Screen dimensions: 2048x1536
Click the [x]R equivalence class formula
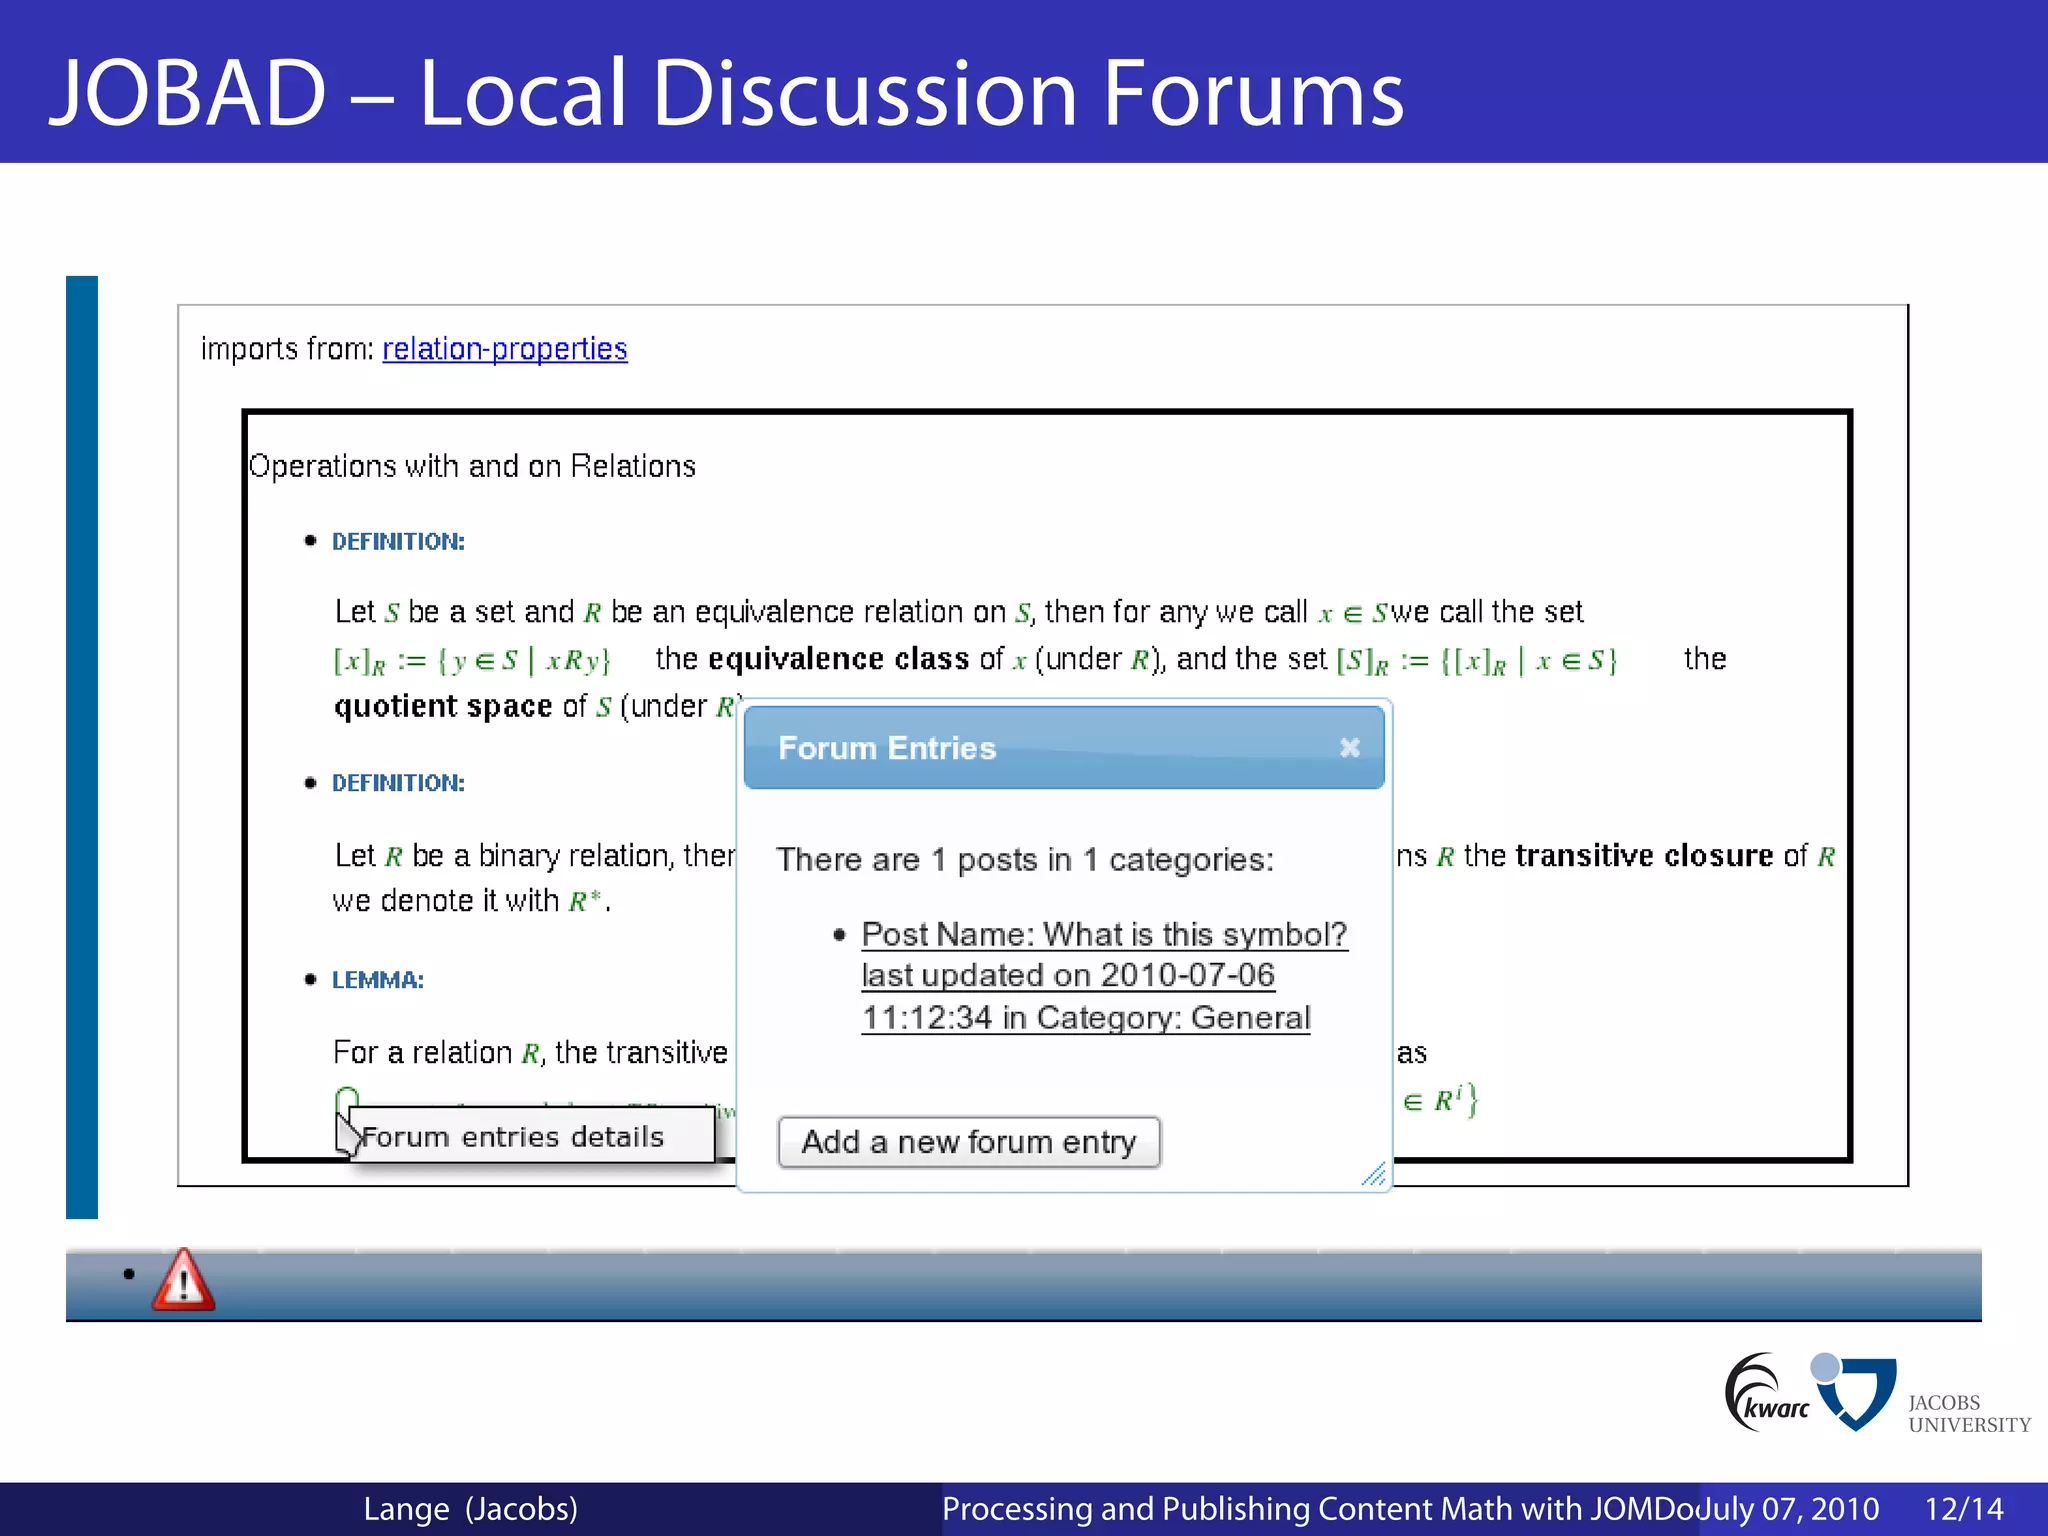point(471,661)
